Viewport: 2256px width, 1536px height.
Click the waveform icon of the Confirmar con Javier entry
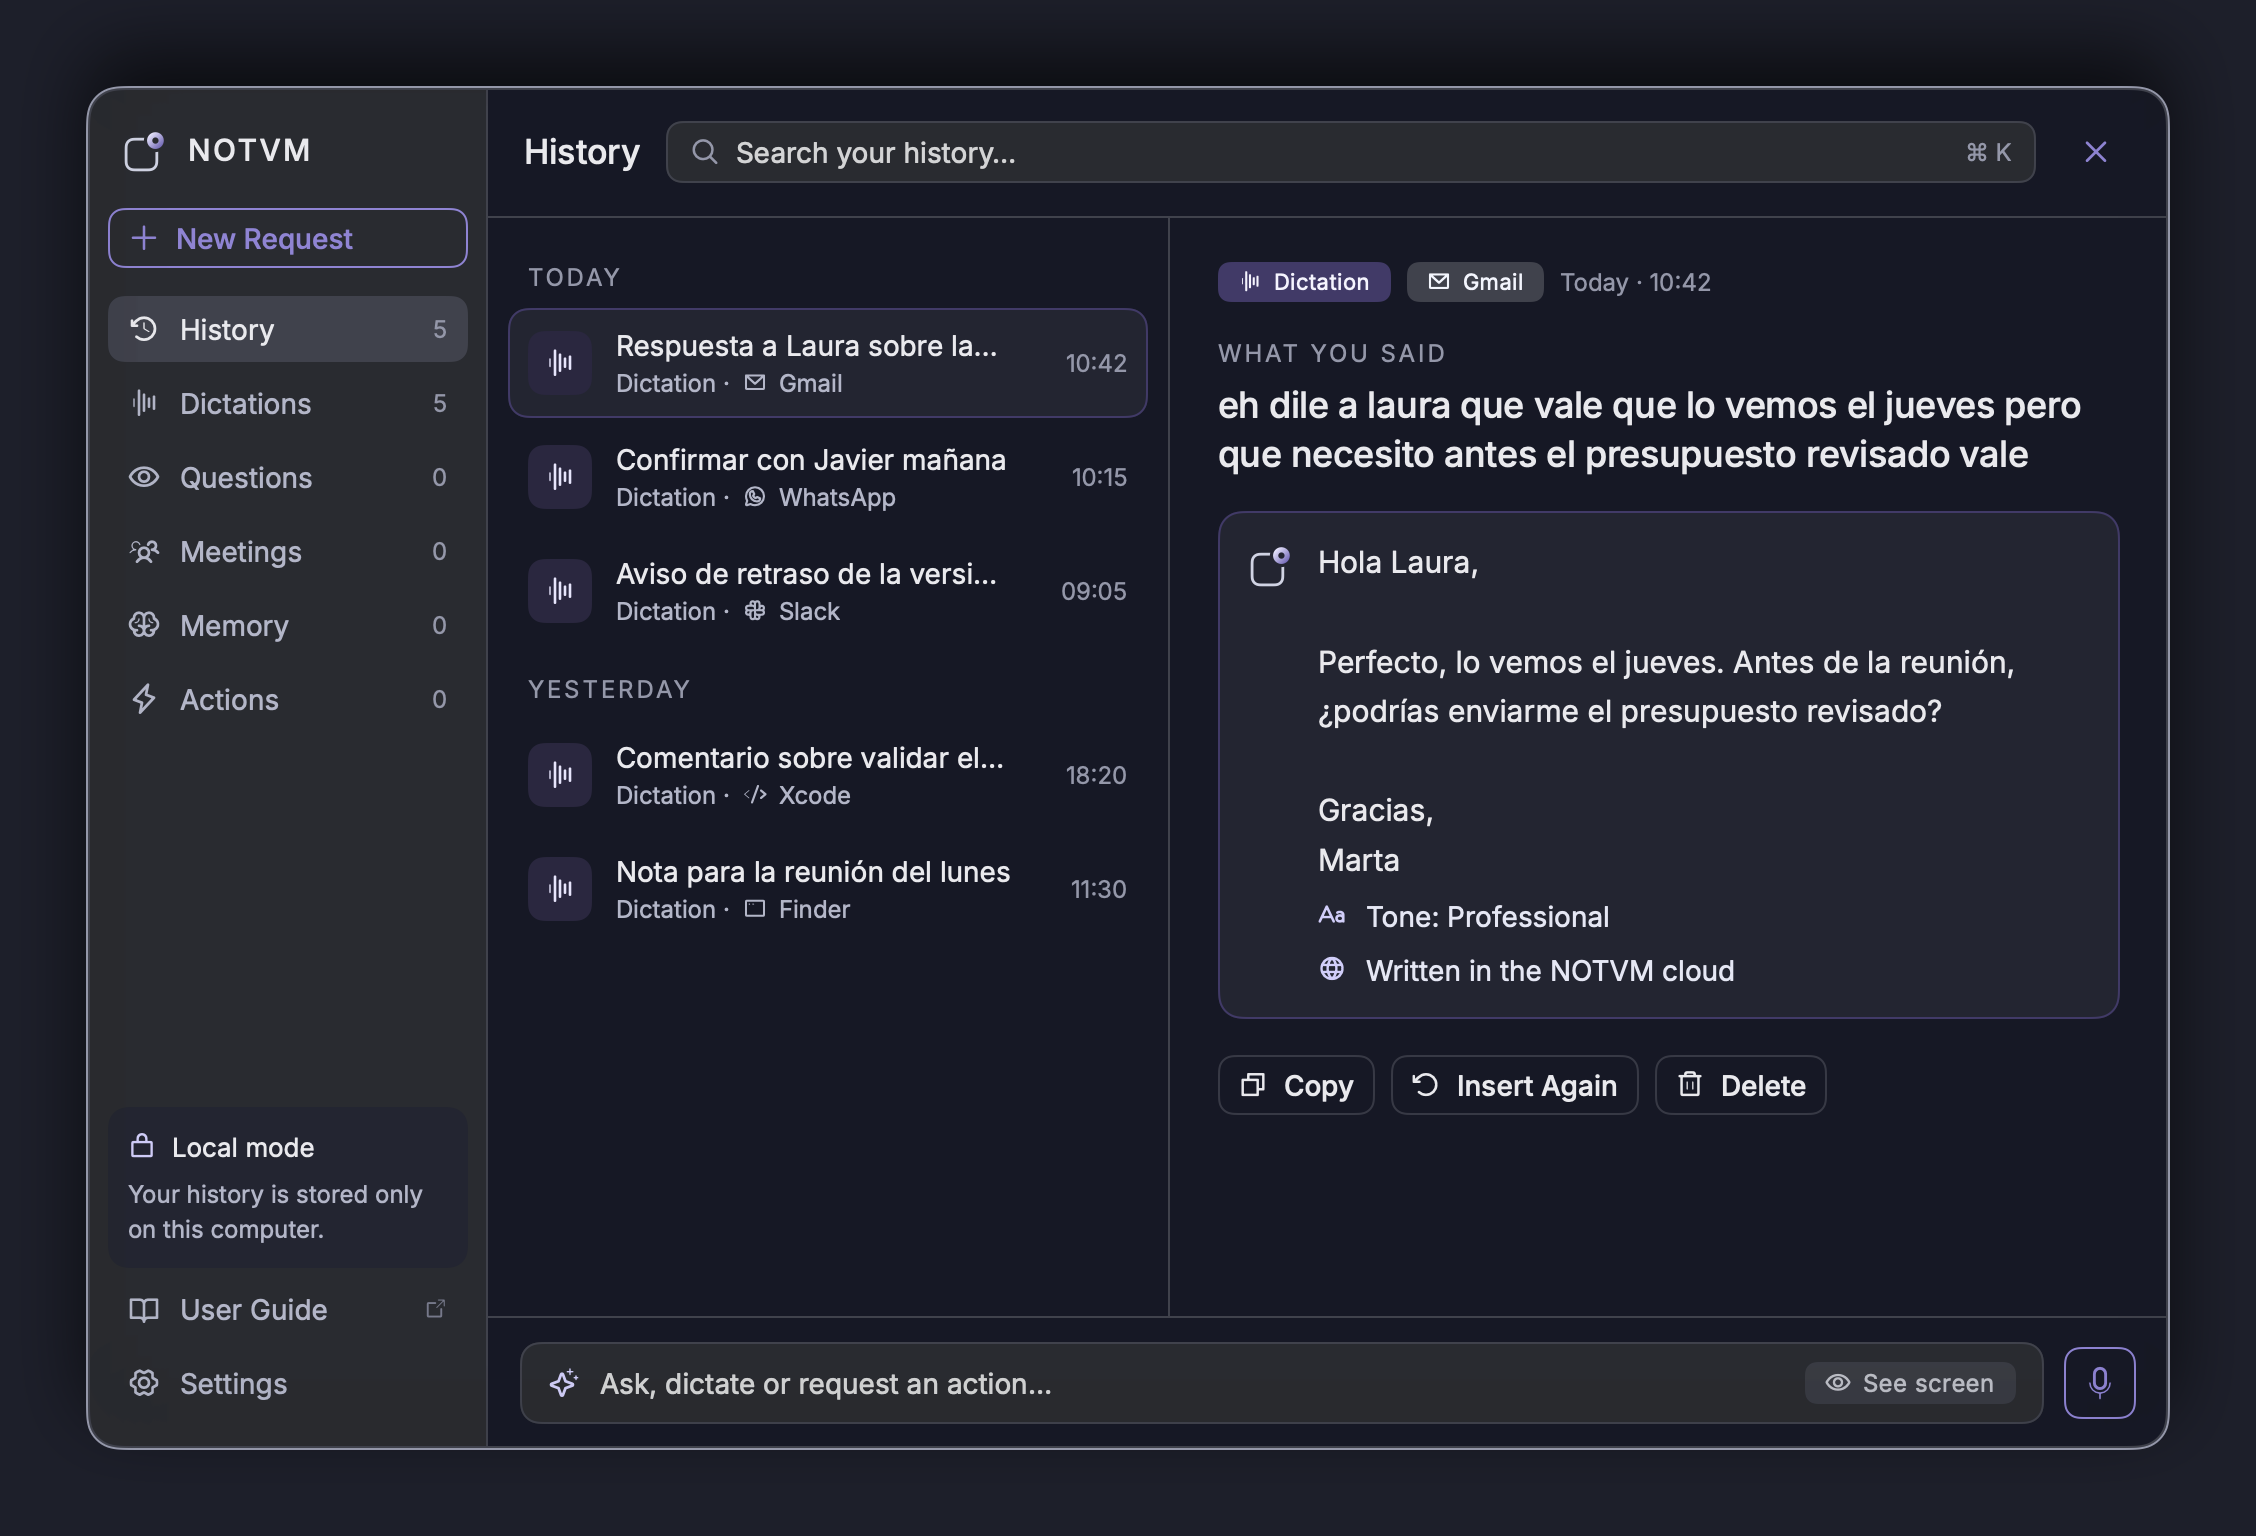point(560,477)
